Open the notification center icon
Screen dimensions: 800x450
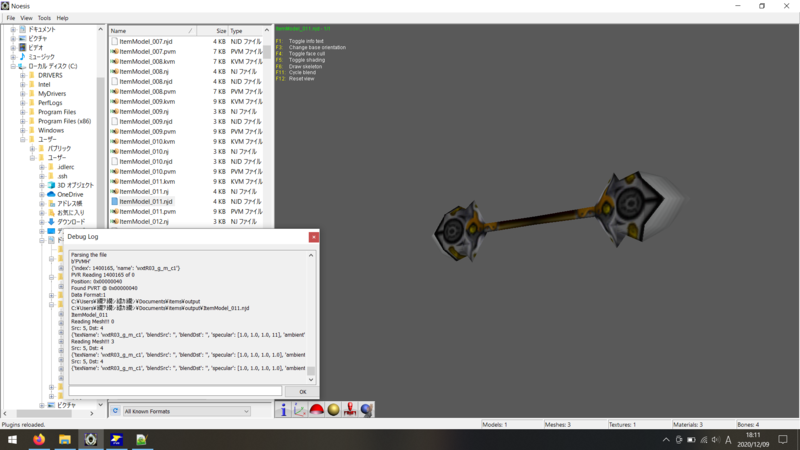[x=783, y=439]
